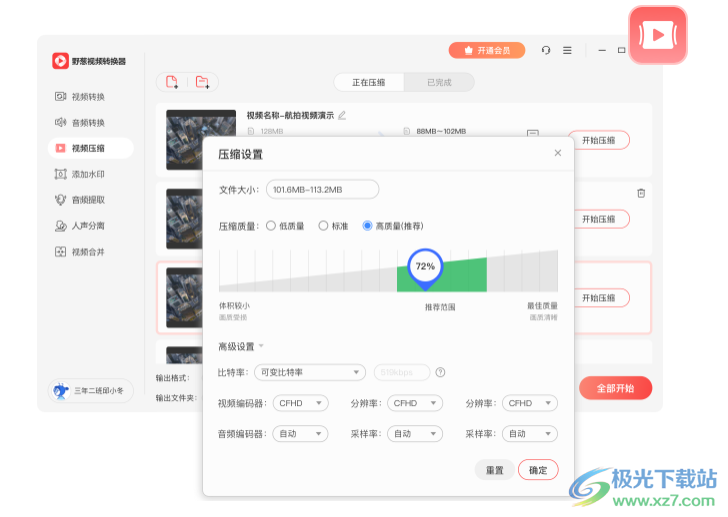Click the add file icon
Viewport: 728px width, 517px height.
[x=172, y=83]
